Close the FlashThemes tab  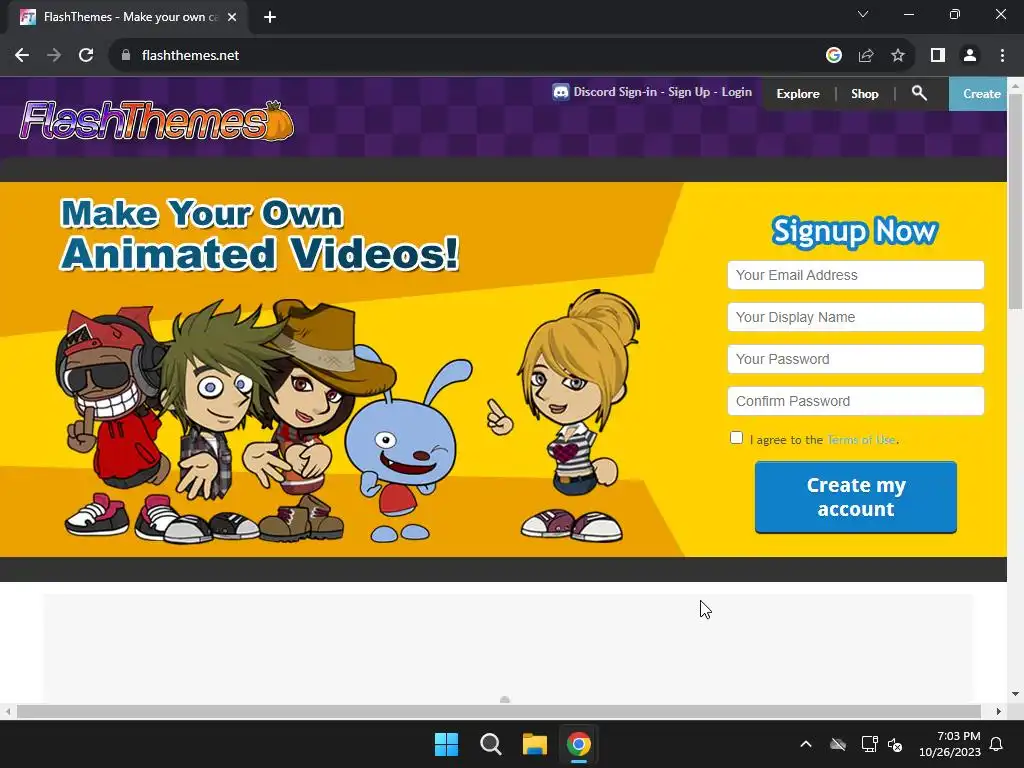[x=232, y=17]
